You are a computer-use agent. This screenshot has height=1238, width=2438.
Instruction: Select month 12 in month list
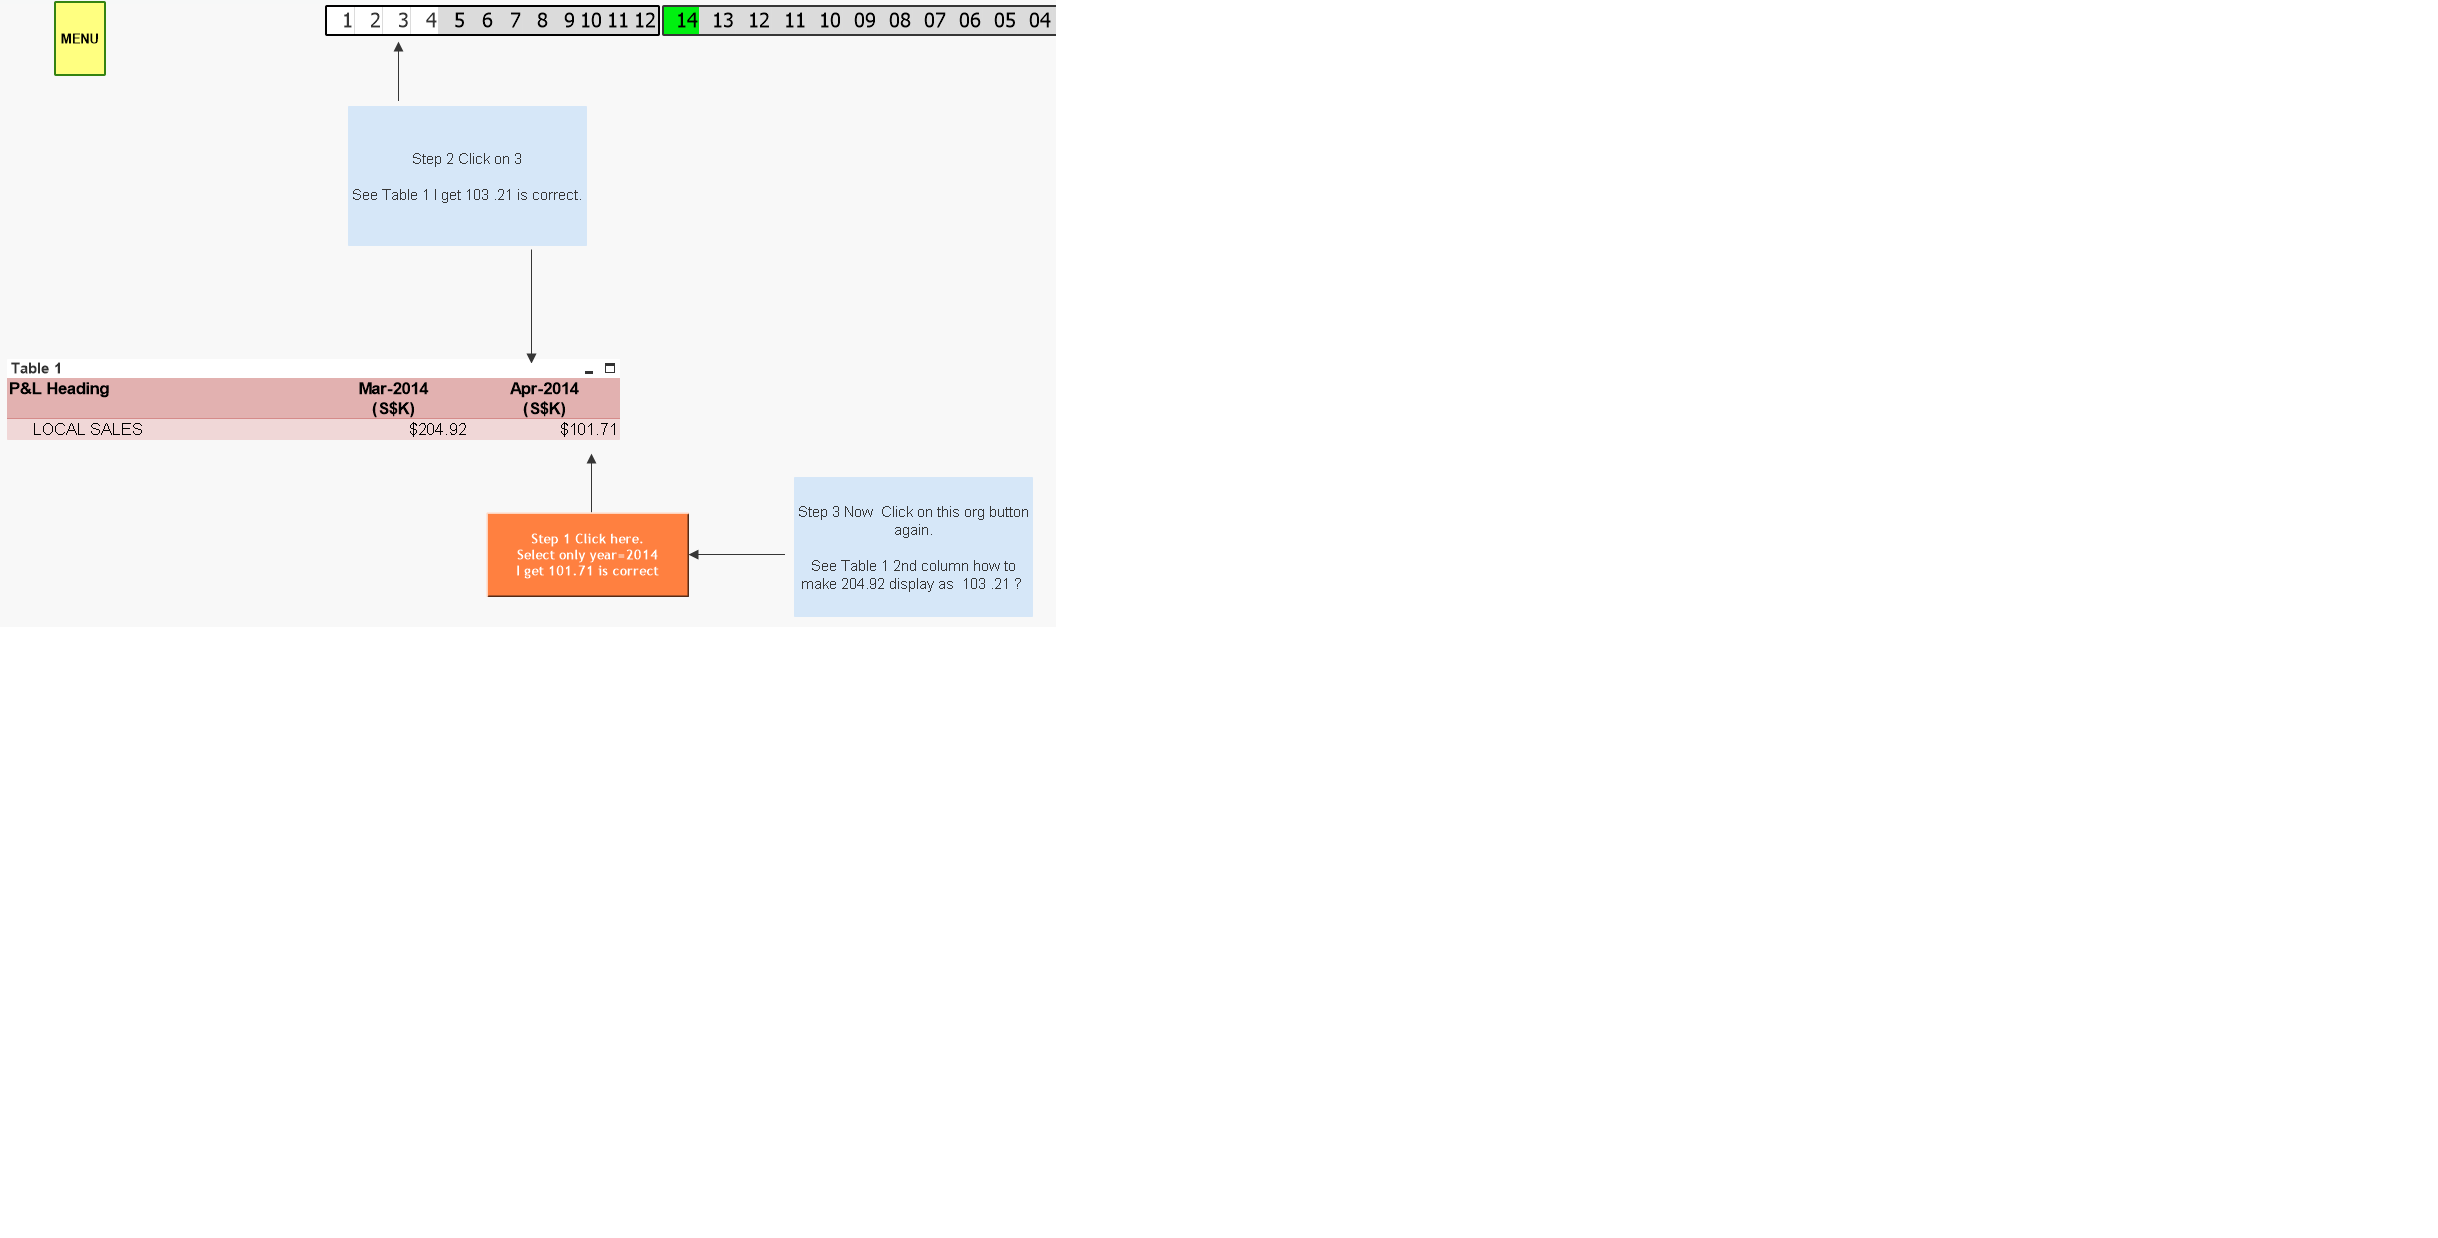[645, 20]
